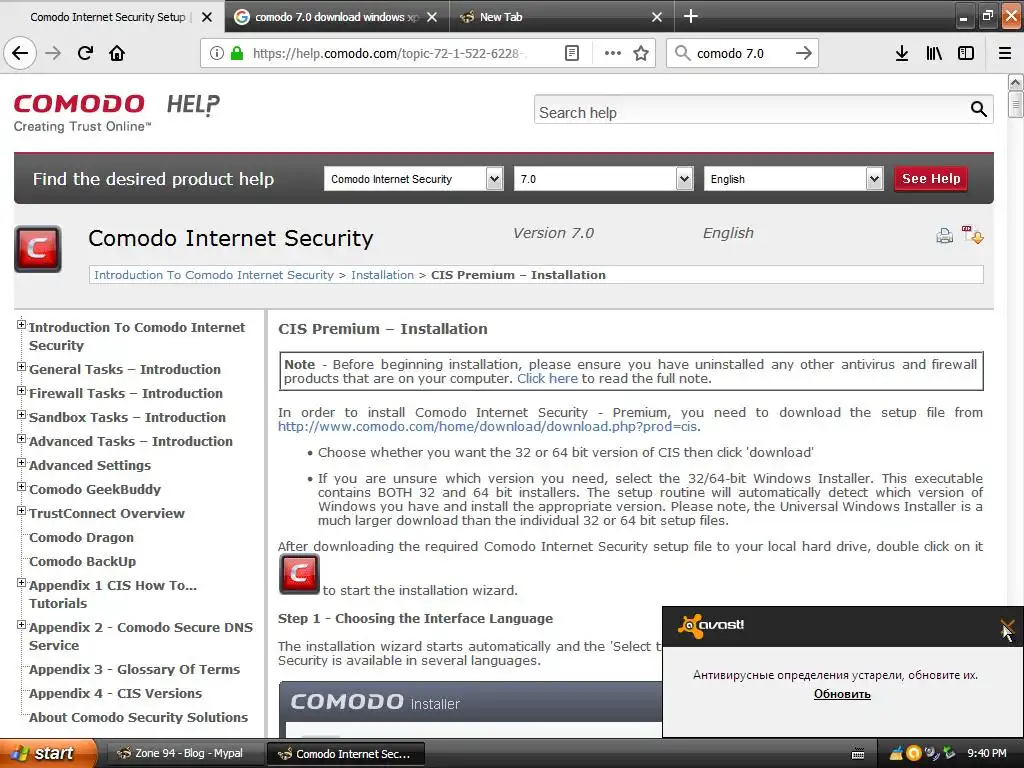This screenshot has width=1024, height=768.
Task: Toggle reader view in address bar
Action: (x=571, y=53)
